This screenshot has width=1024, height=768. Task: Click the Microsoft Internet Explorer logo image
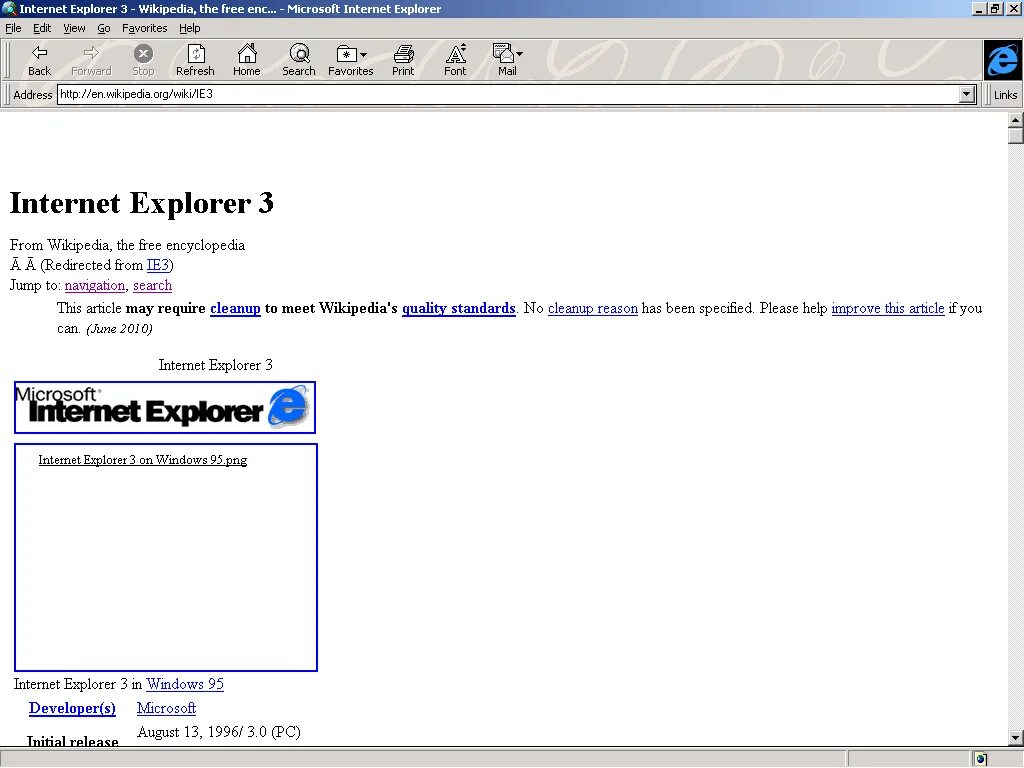[x=165, y=408]
